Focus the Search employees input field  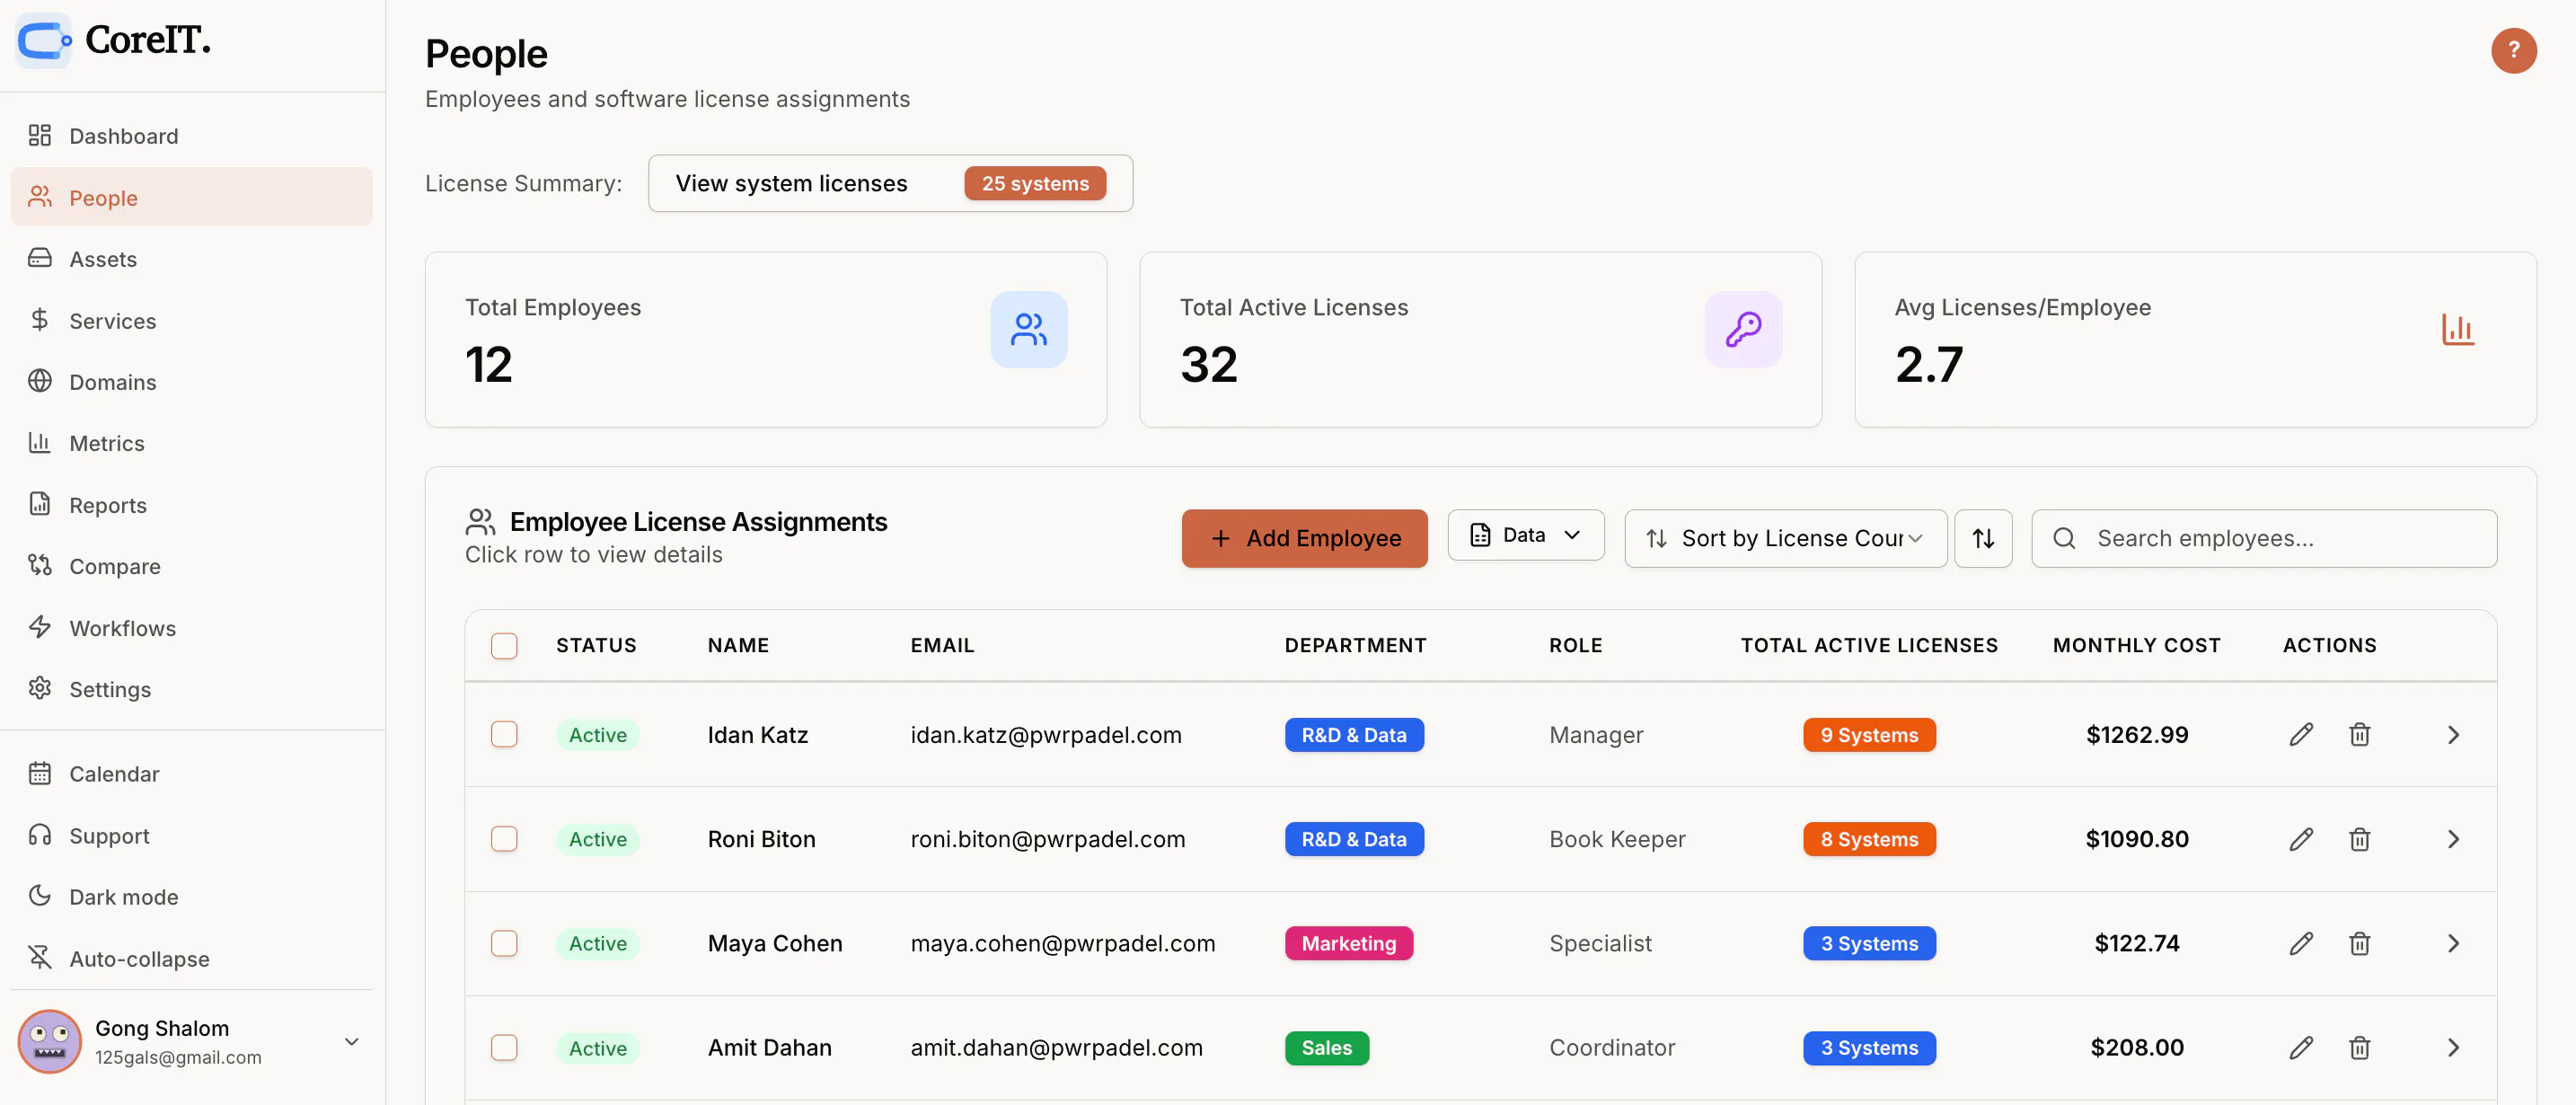coord(2264,538)
